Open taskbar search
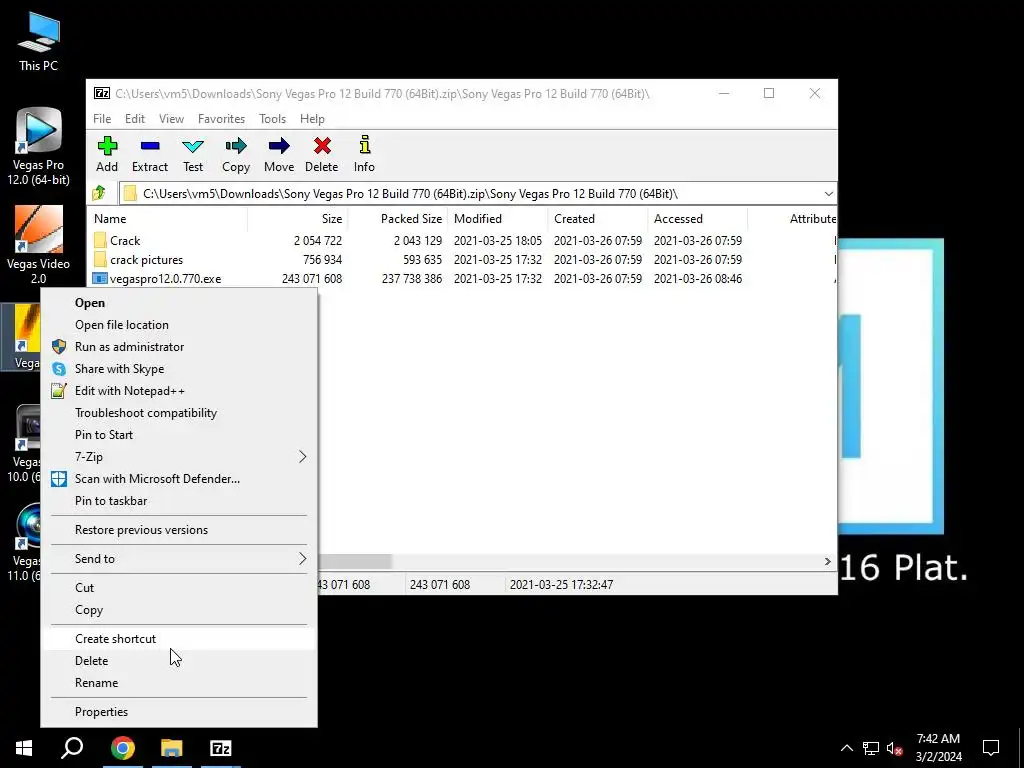Viewport: 1024px width, 768px height. [72, 748]
